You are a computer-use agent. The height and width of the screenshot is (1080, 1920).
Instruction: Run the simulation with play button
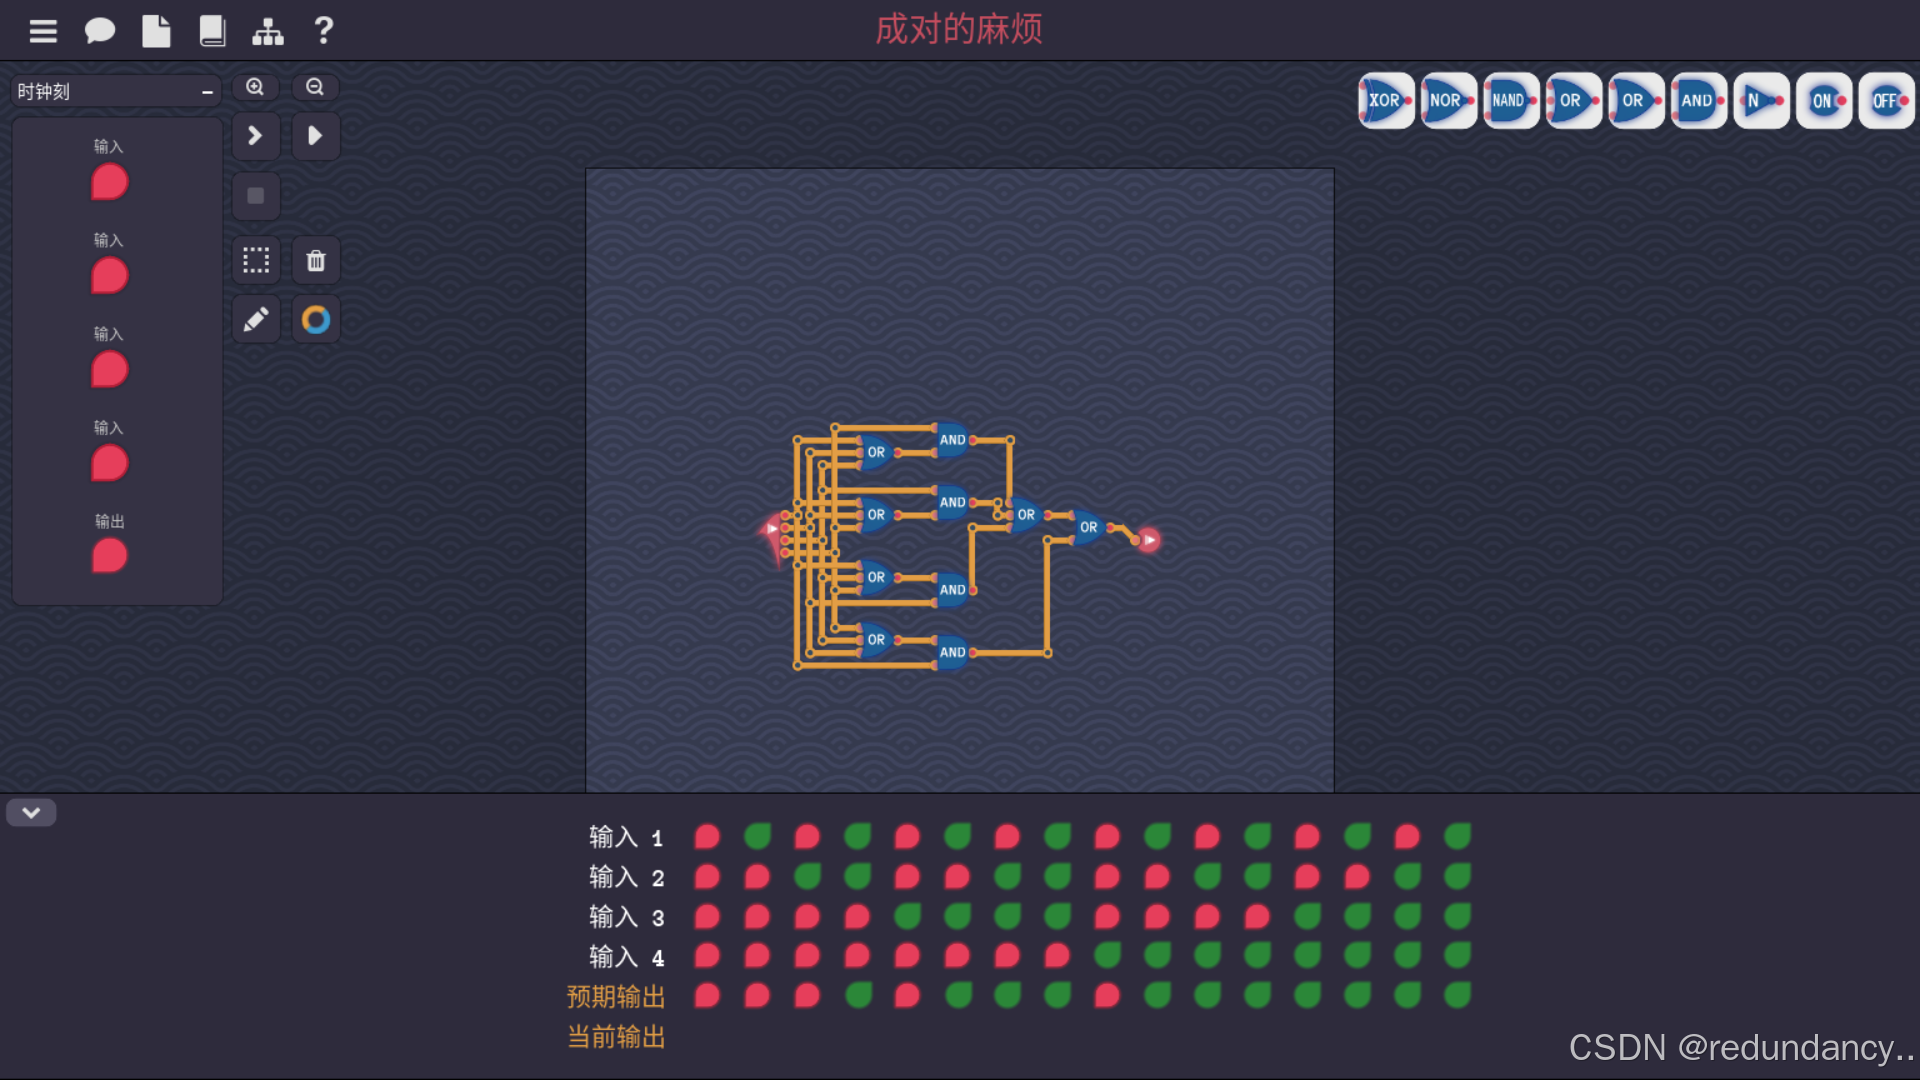(x=316, y=136)
